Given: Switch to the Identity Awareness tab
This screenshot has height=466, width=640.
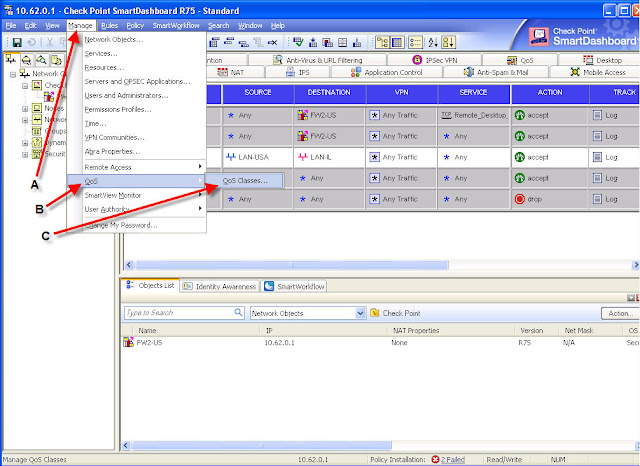Looking at the screenshot, I should [220, 286].
